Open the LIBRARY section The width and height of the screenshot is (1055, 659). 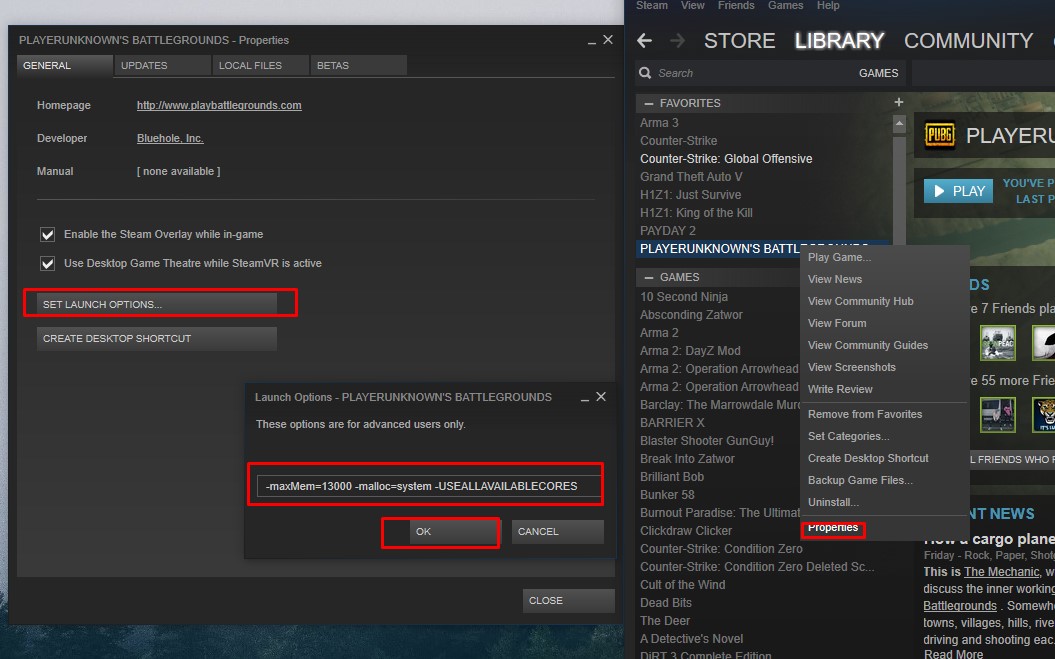point(839,41)
